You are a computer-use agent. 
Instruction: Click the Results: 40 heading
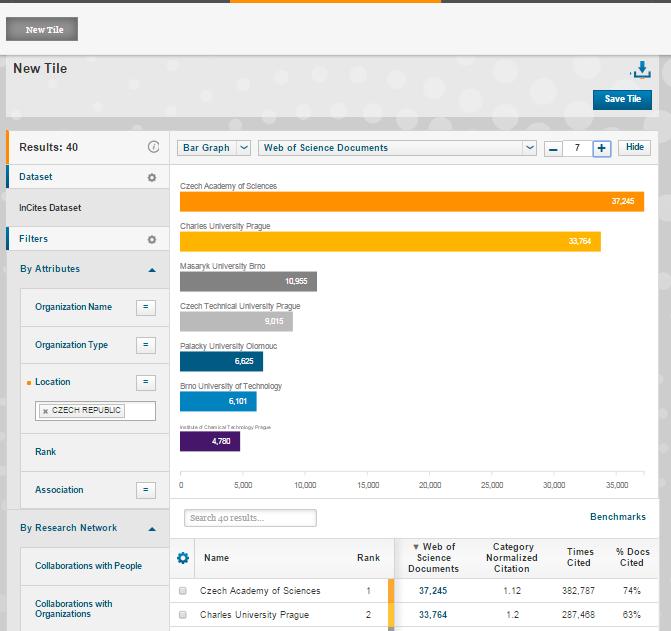click(48, 147)
